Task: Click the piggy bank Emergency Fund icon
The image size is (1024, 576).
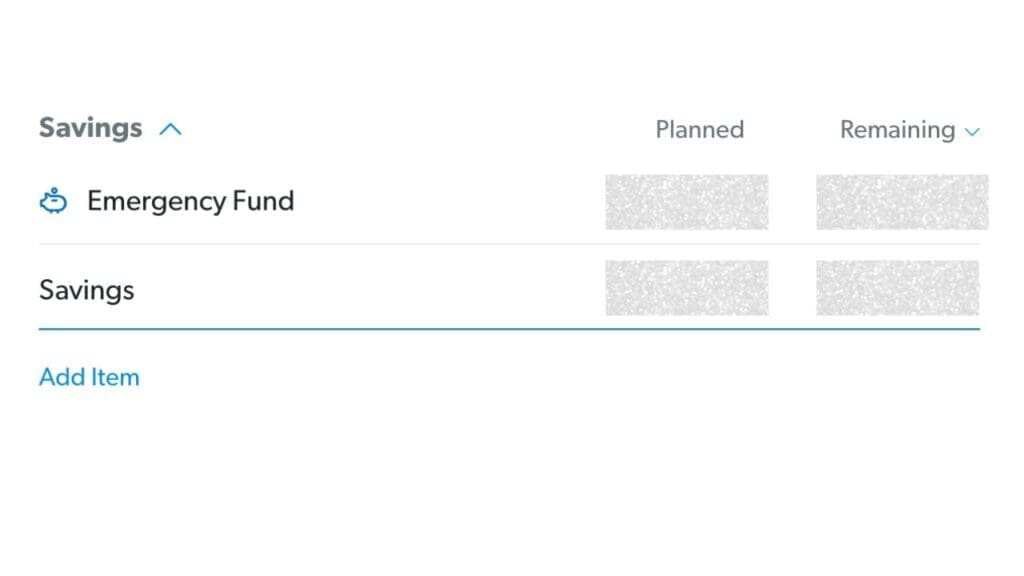Action: click(53, 202)
